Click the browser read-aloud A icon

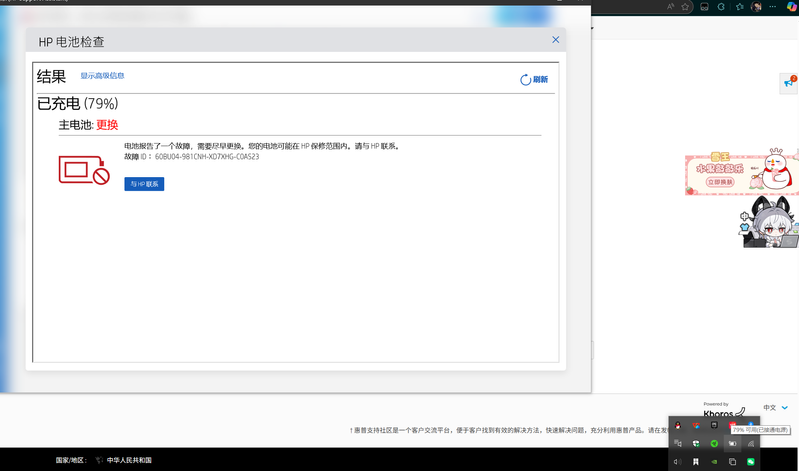[670, 6]
